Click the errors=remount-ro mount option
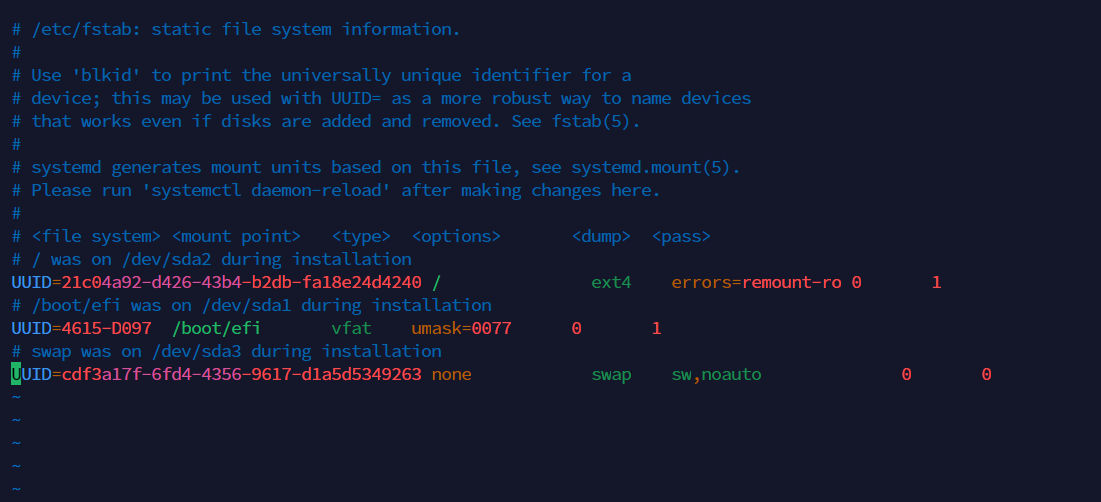This screenshot has height=502, width=1101. [756, 282]
